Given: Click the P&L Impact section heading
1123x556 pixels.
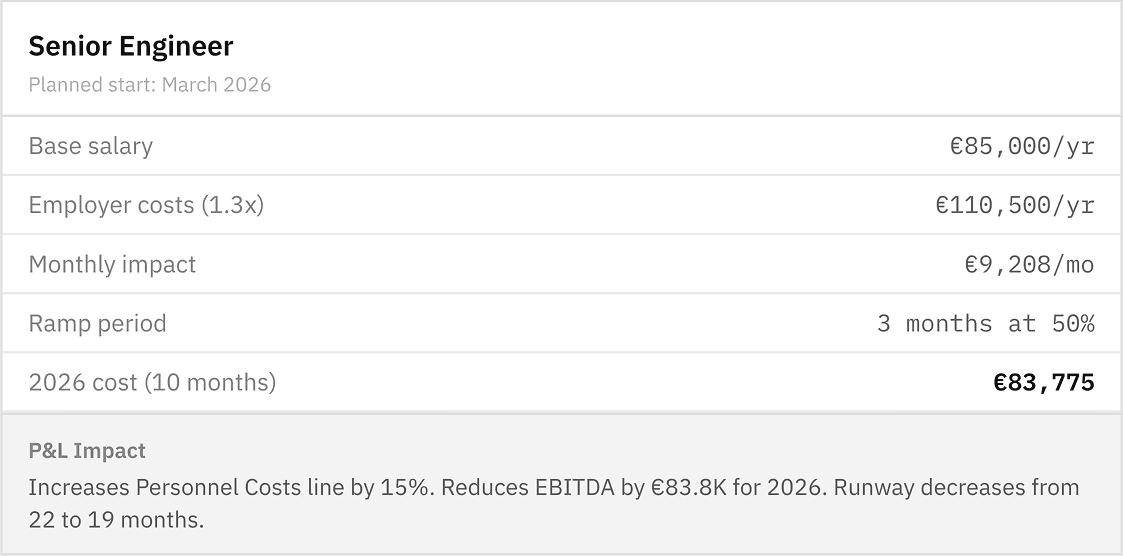Looking at the screenshot, I should coord(87,451).
